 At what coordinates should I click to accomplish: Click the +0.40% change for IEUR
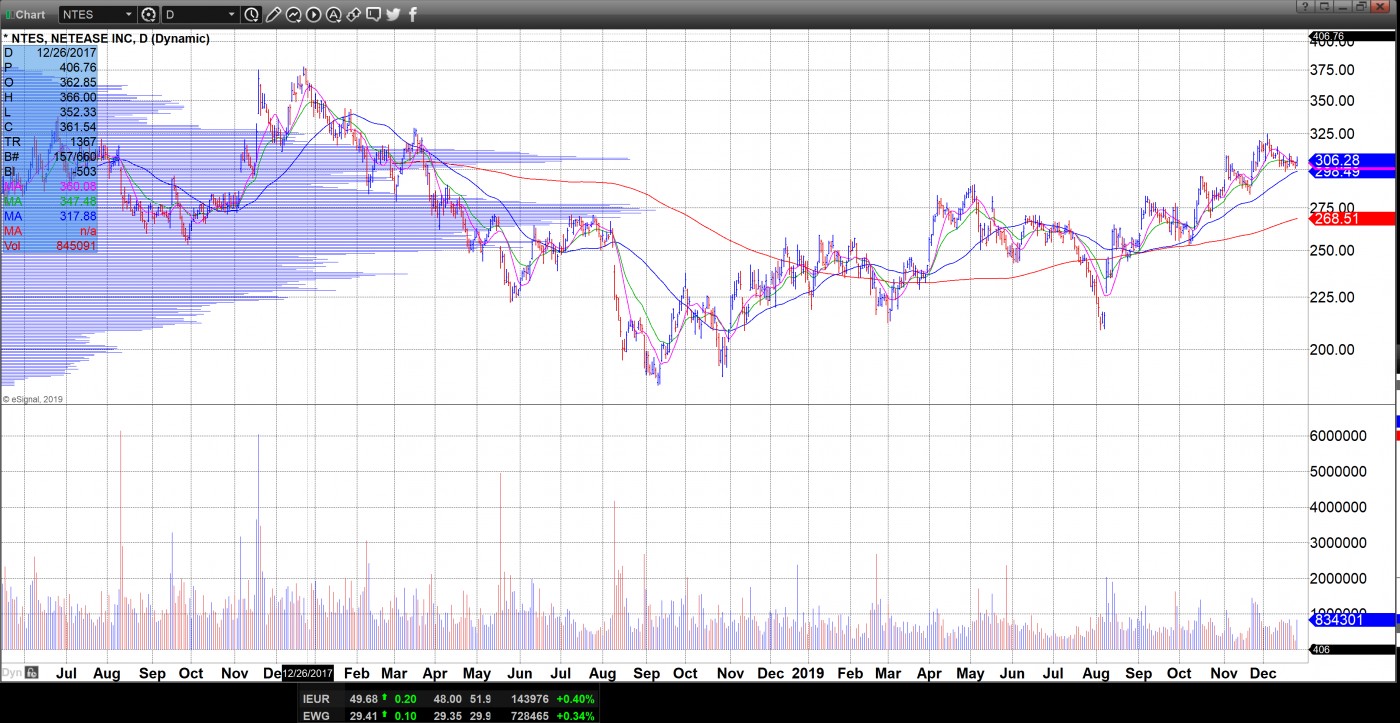click(575, 699)
